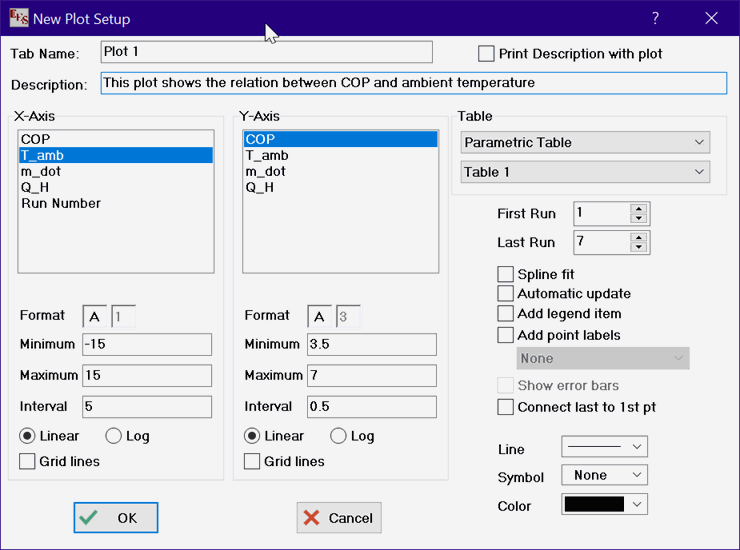Click the Tab Name input field
Screen dimensions: 740x550
pos(266,52)
